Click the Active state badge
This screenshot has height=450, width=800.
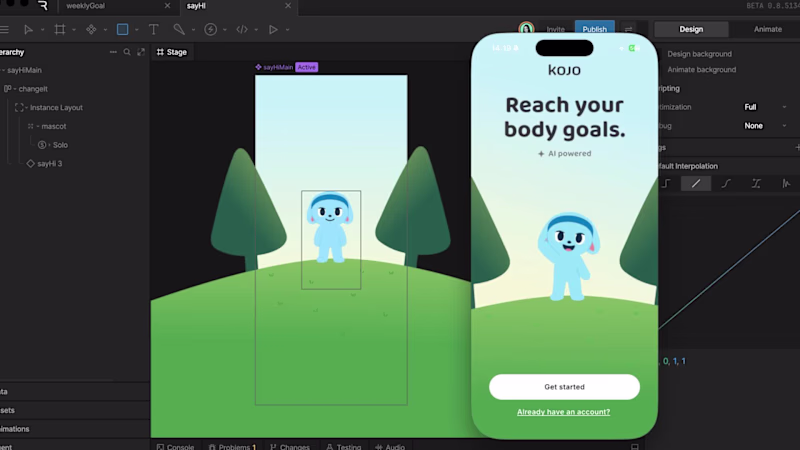click(x=307, y=67)
